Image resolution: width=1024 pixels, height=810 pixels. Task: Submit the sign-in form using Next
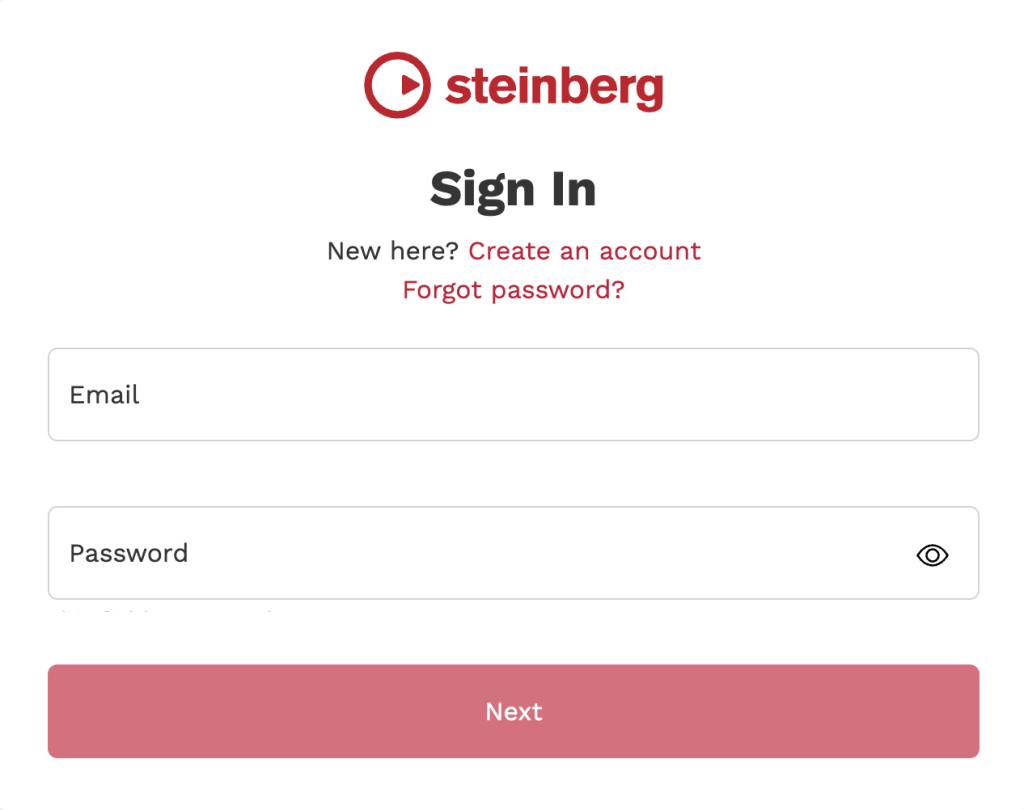point(513,711)
